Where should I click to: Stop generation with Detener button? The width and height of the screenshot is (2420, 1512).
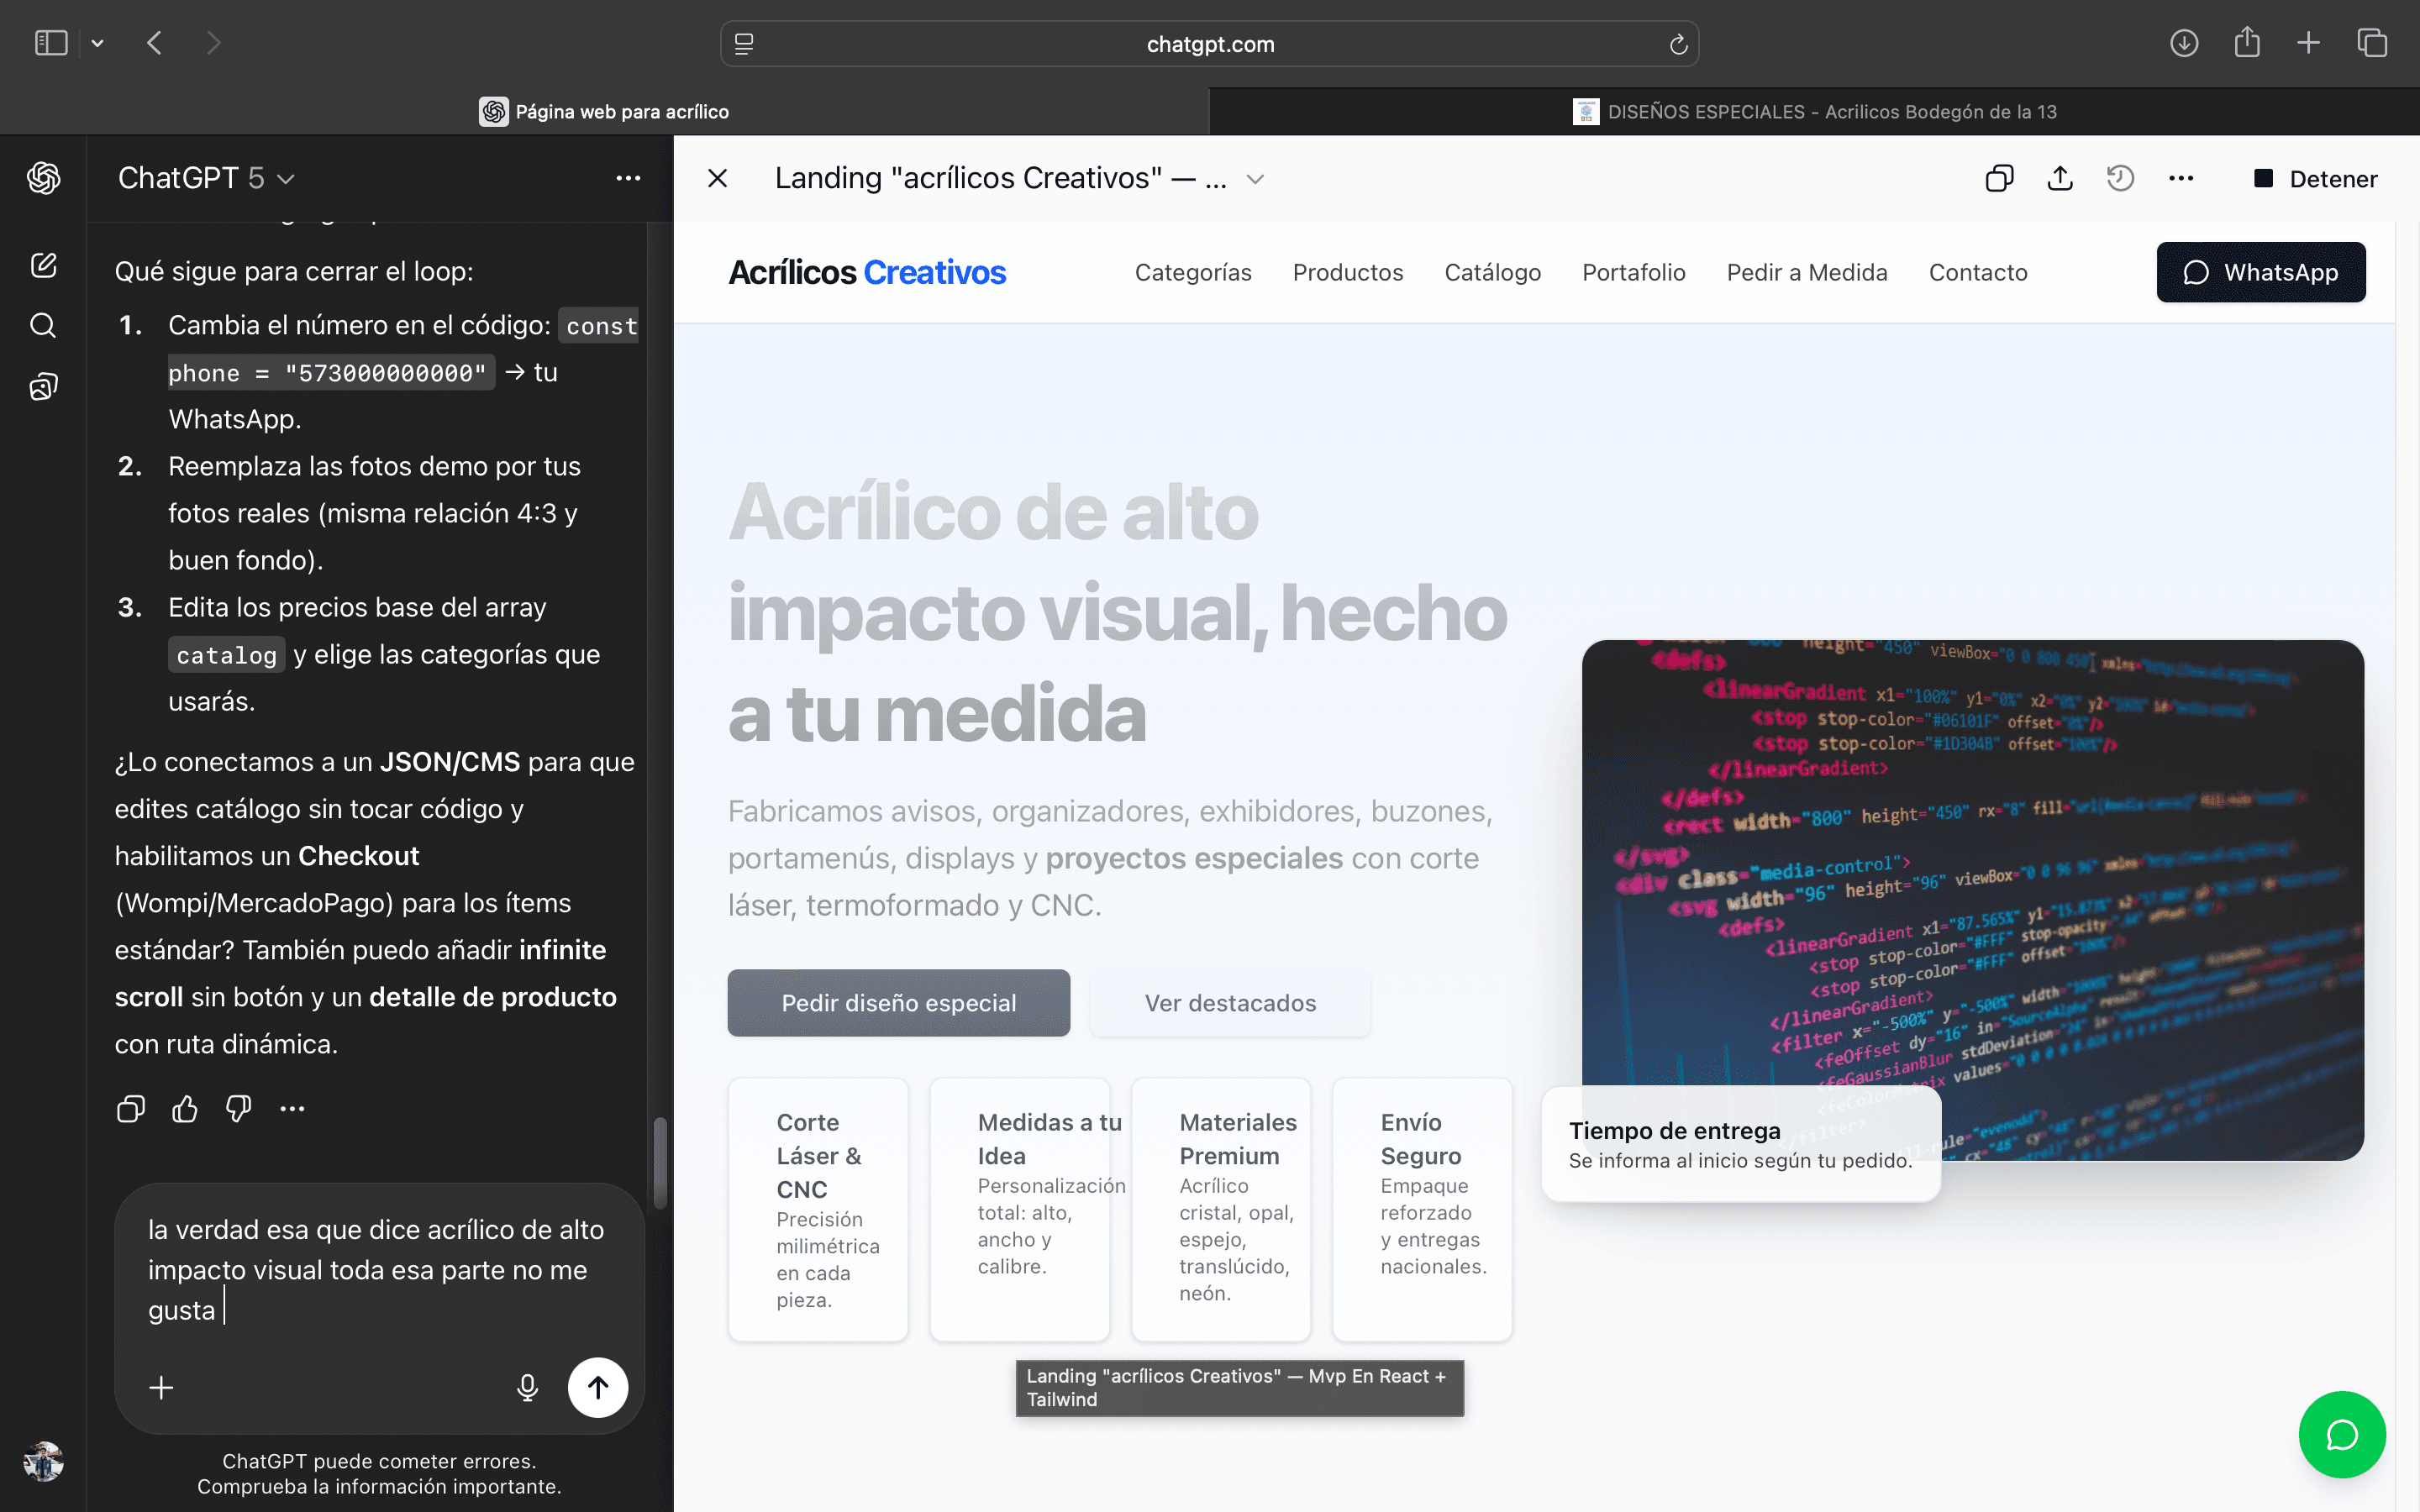point(2314,179)
